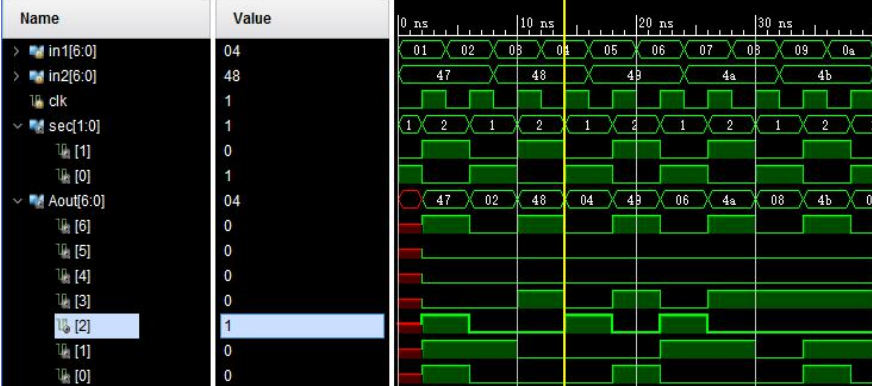The height and width of the screenshot is (386, 872).
Task: Click the sec[1:0] bus icon
Action: coord(36,126)
